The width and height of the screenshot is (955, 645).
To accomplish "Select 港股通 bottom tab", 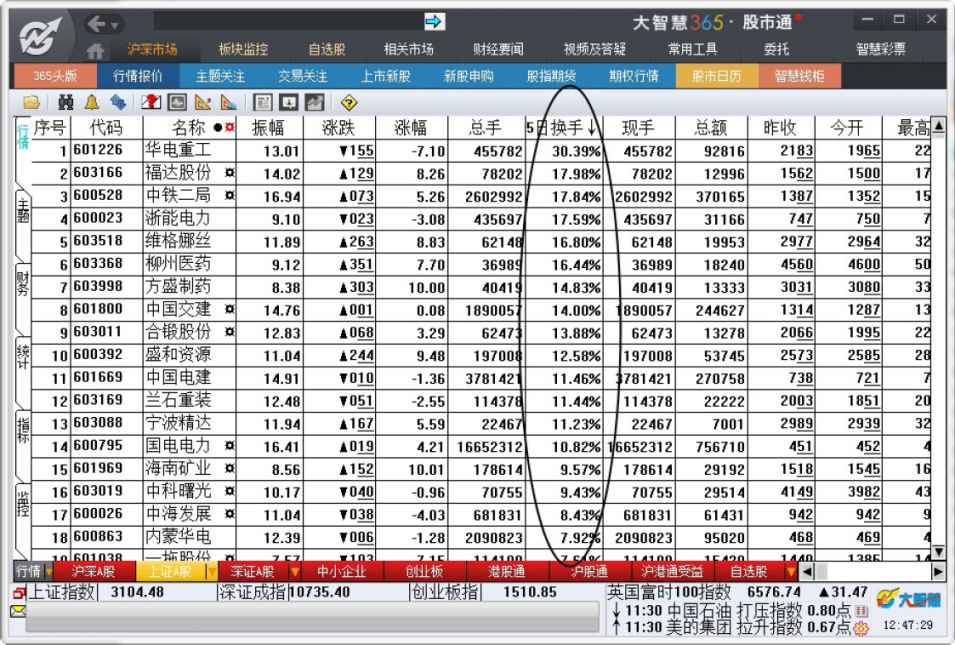I will pos(507,572).
